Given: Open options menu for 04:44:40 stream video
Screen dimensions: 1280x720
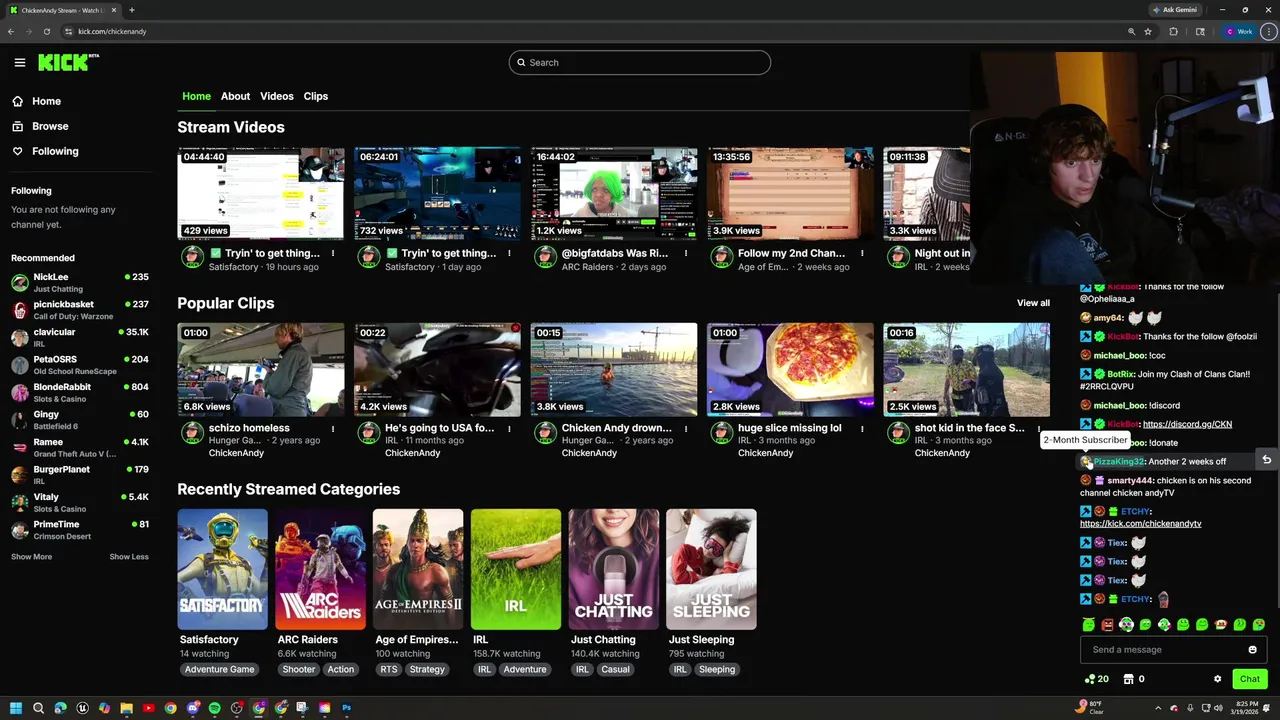Looking at the screenshot, I should 333,253.
